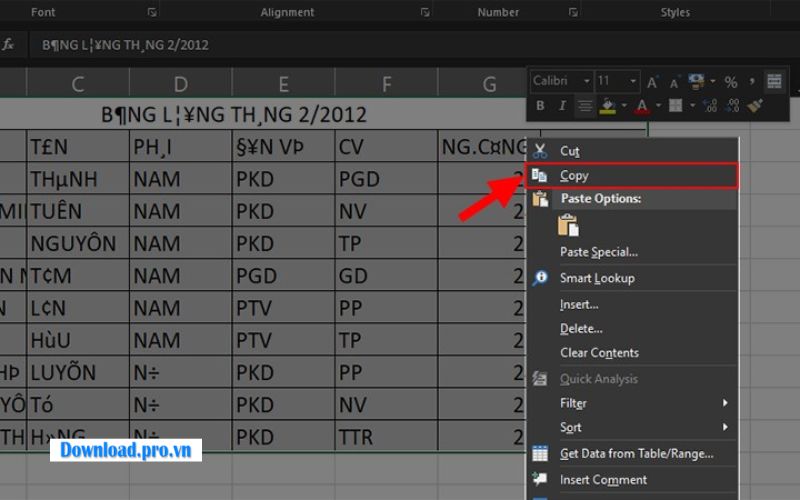Click the fx Insert Function icon
This screenshot has height=500, width=800.
click(x=8, y=44)
